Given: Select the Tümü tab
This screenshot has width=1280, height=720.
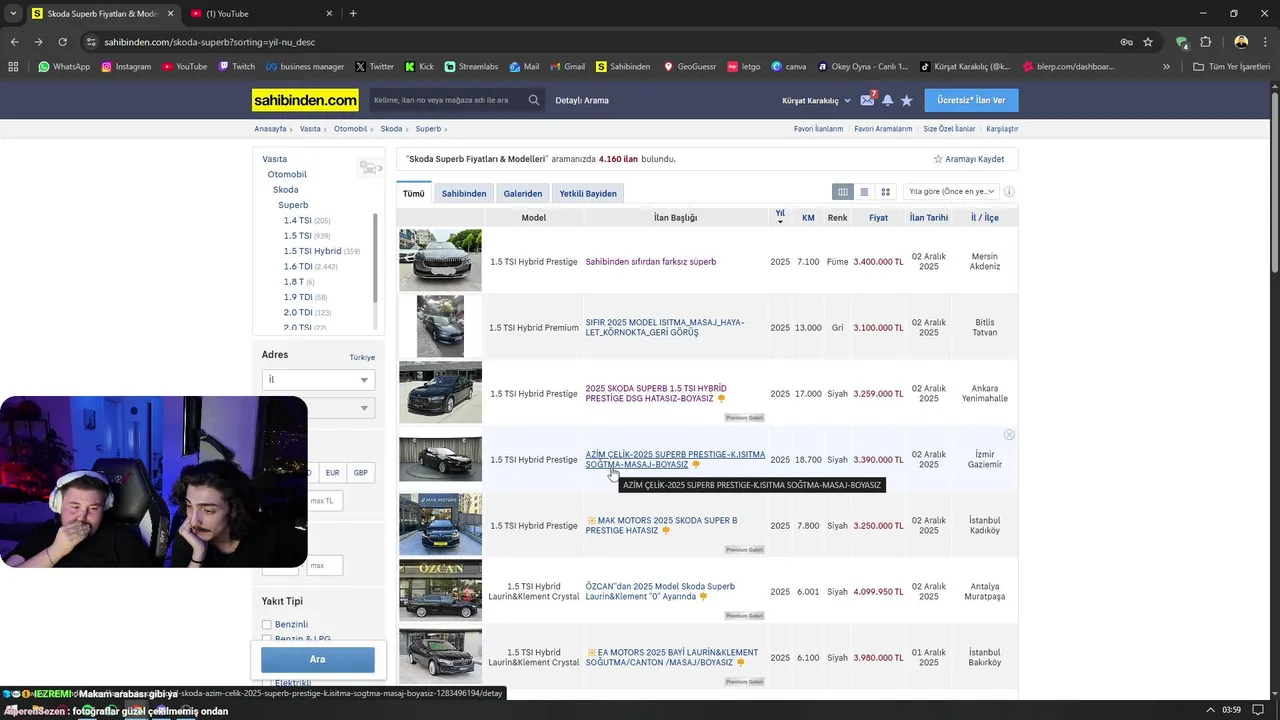Looking at the screenshot, I should click(x=414, y=193).
